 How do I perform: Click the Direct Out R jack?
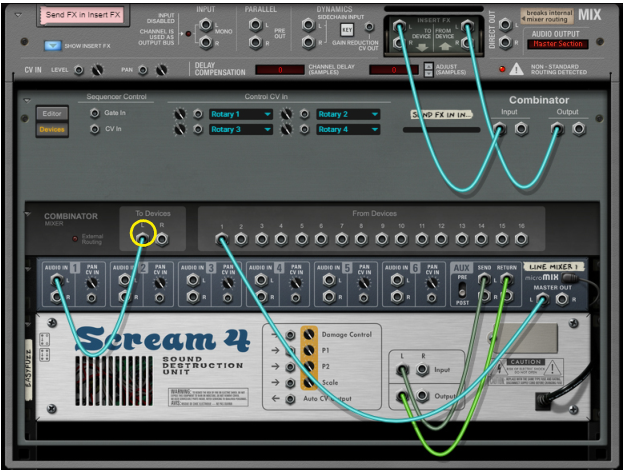(x=505, y=42)
